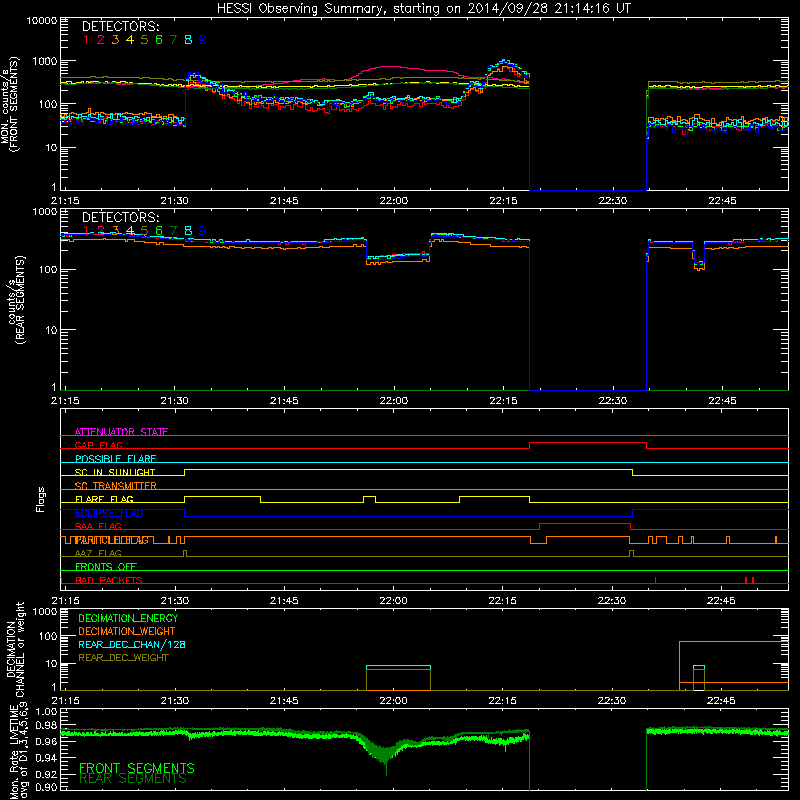Click the 21:15 tick under decimation panel
Viewport: 800px width, 800px height.
[x=65, y=701]
